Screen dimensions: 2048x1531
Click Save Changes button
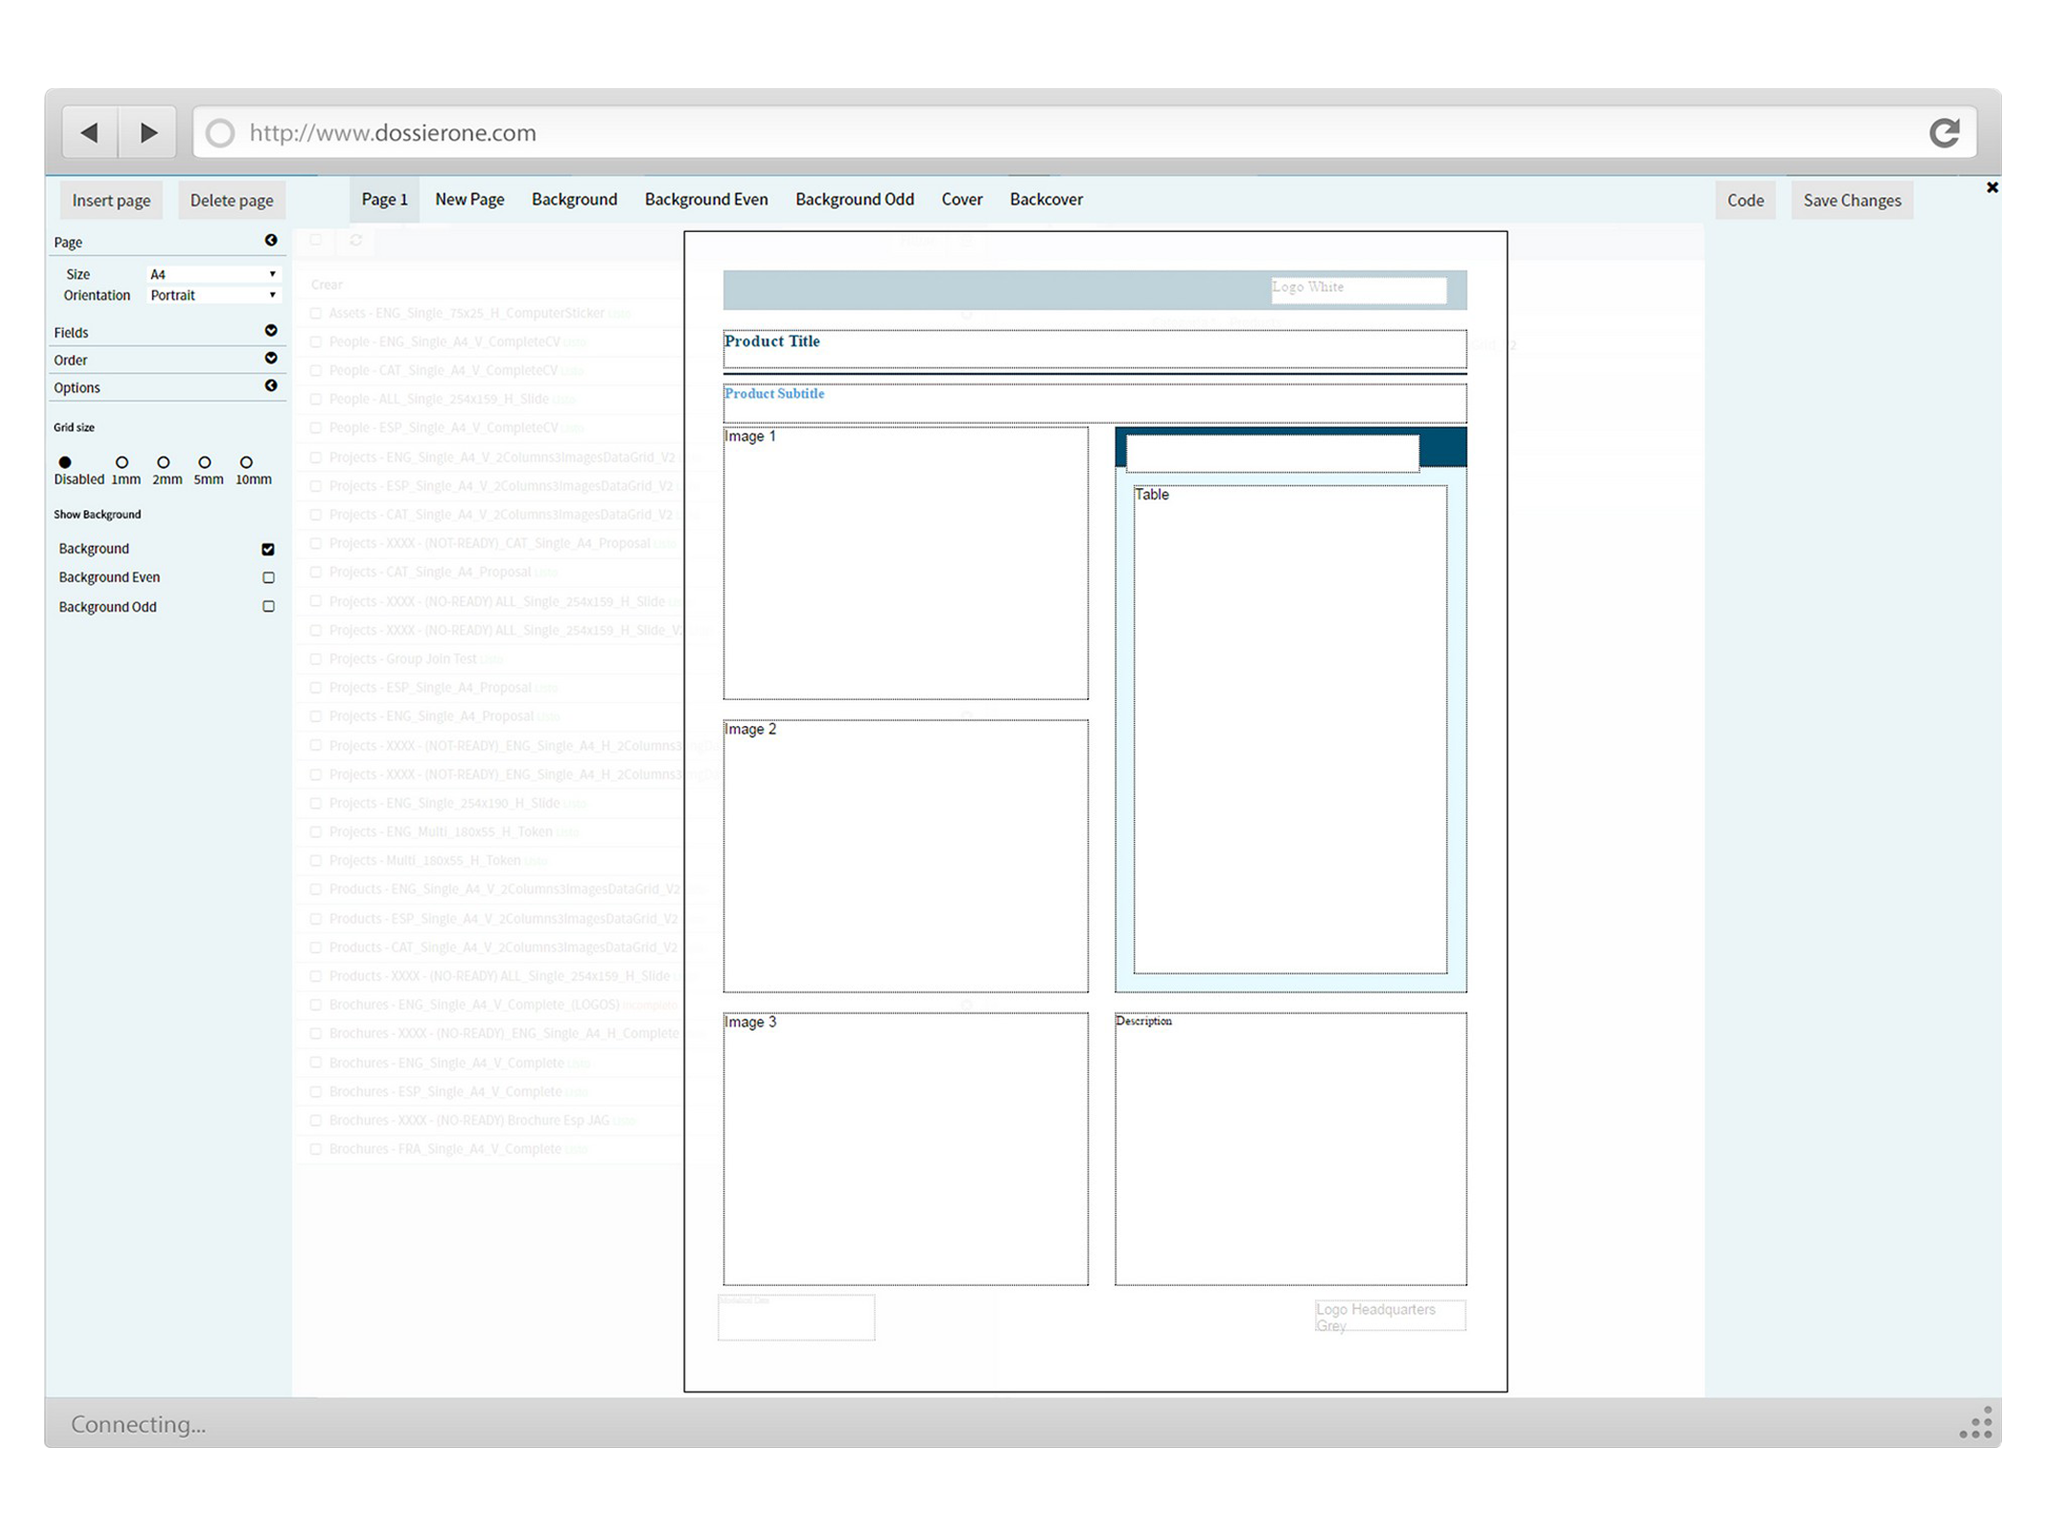(x=1852, y=200)
